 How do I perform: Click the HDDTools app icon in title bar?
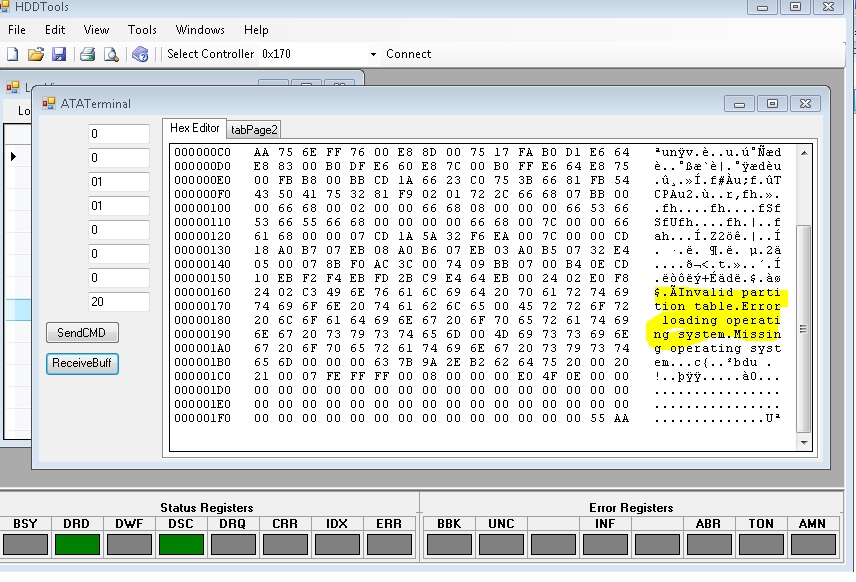coord(5,6)
